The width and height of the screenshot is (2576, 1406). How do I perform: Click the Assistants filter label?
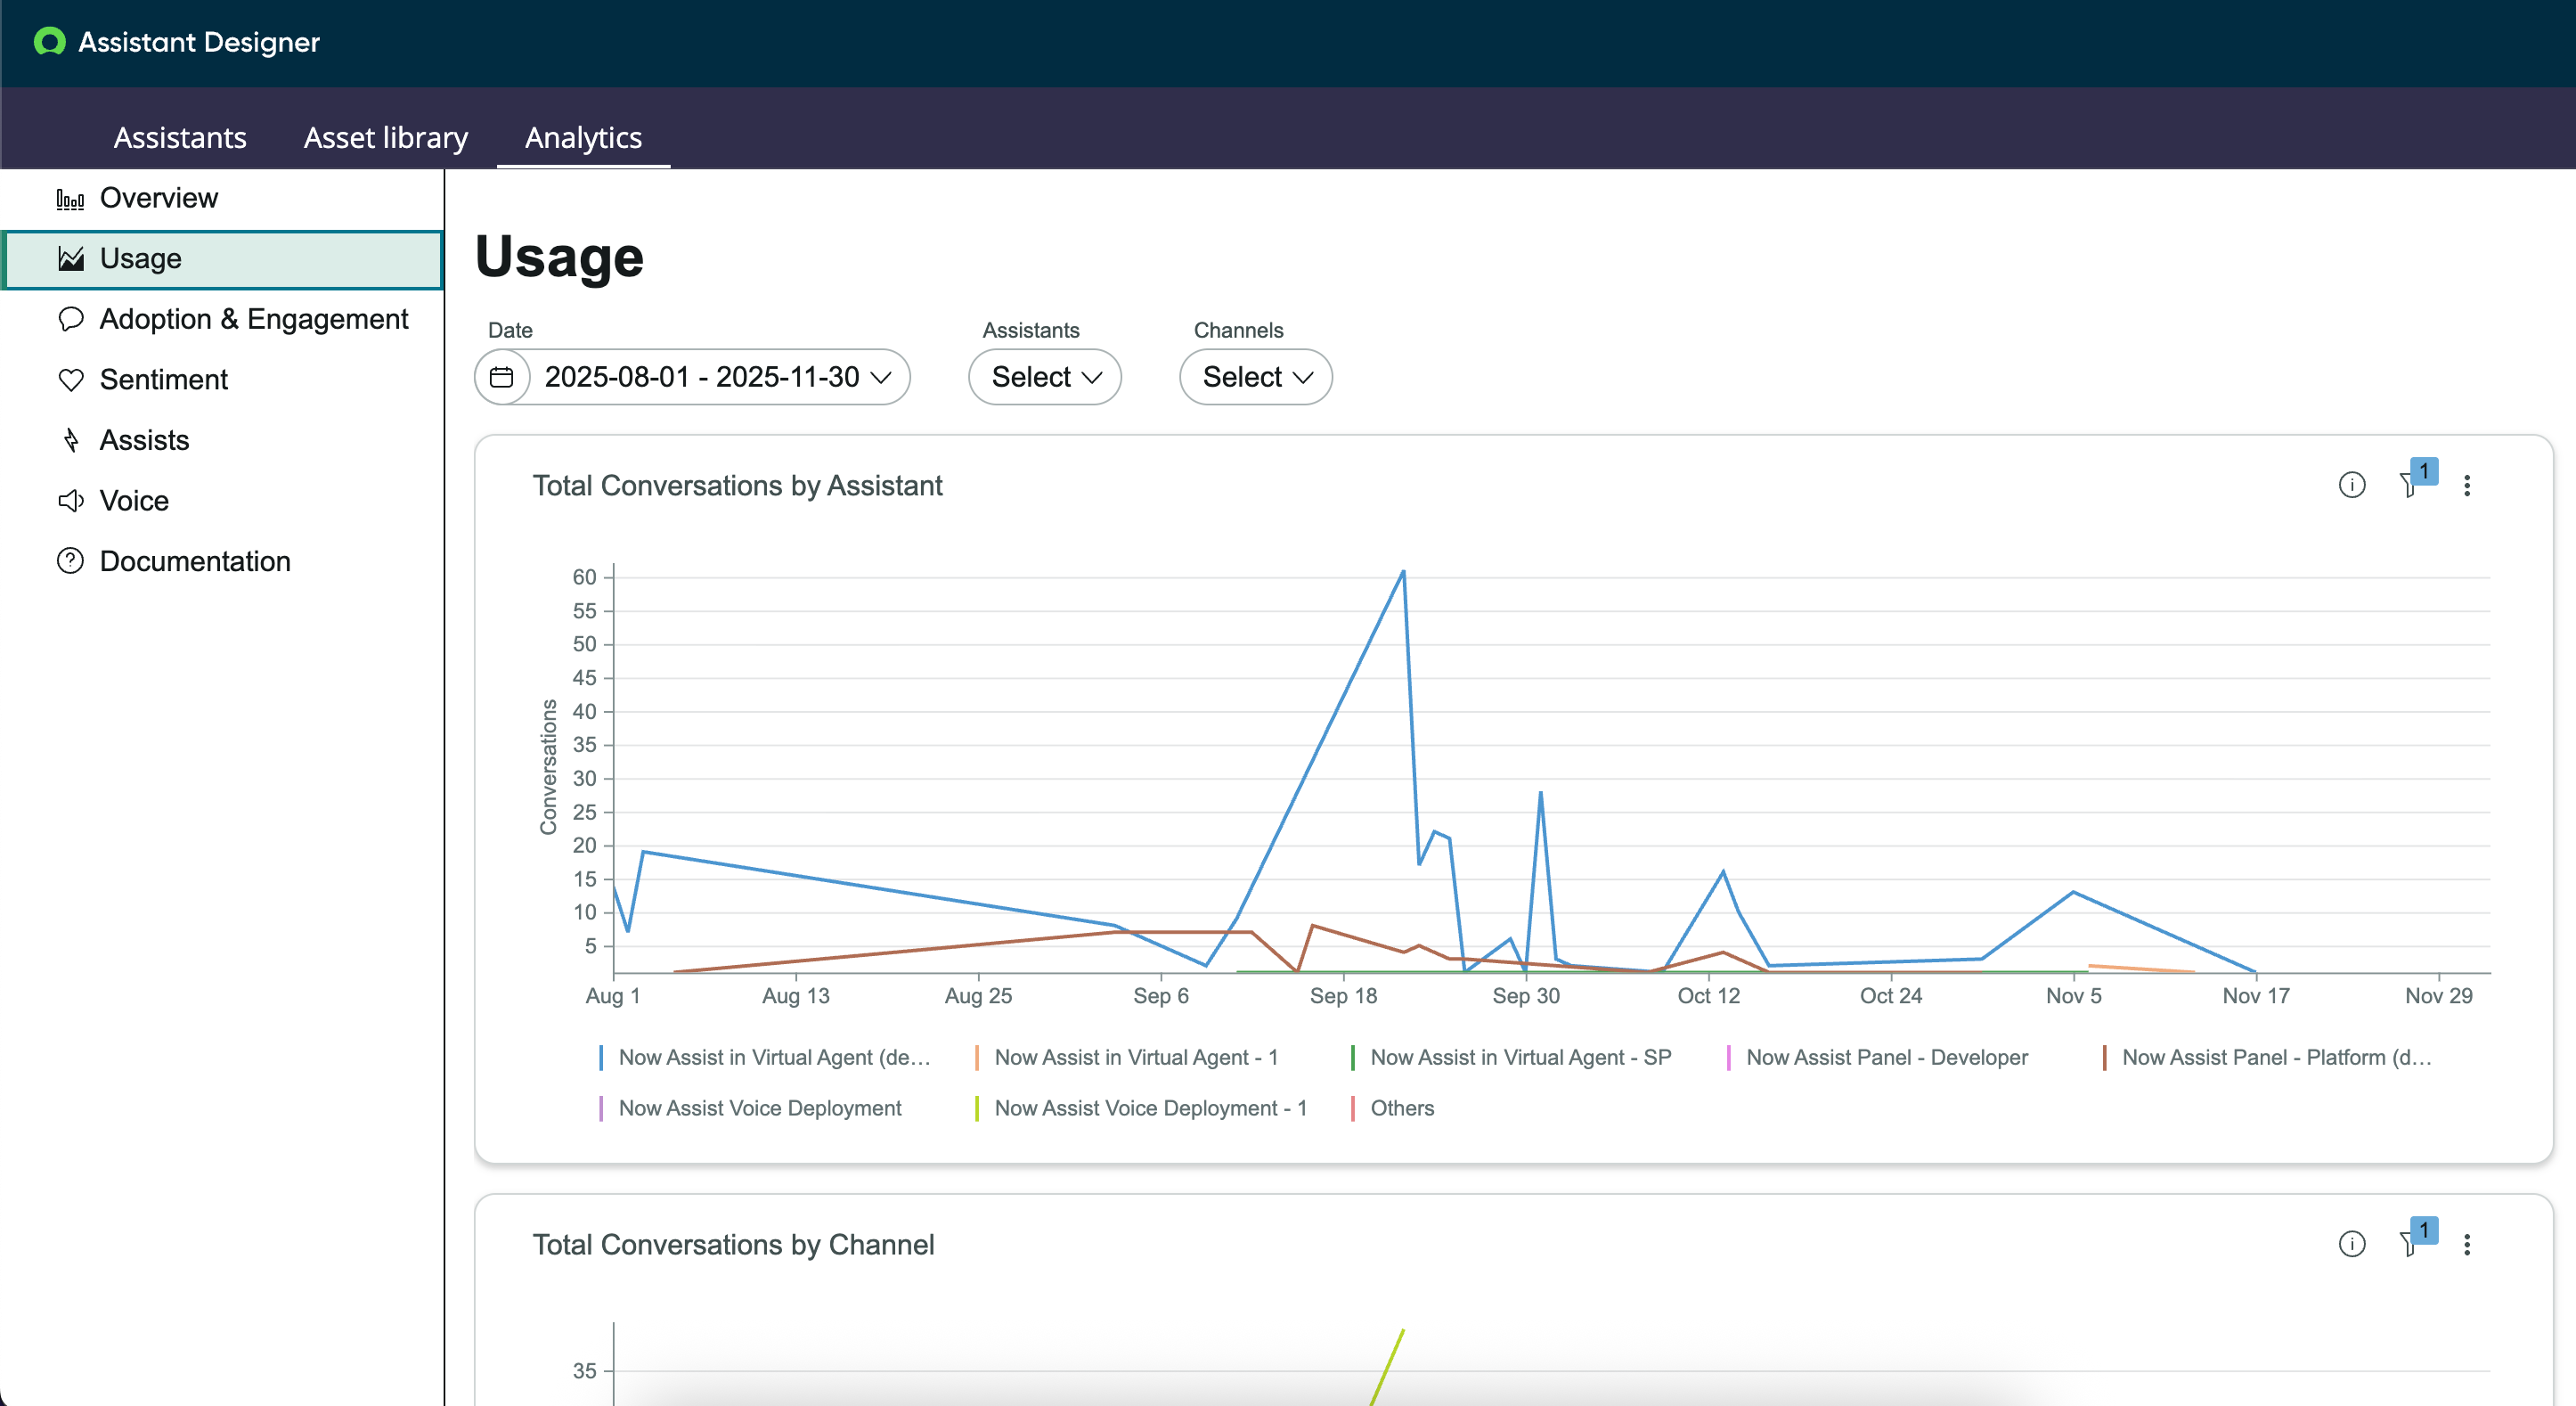coord(1031,330)
